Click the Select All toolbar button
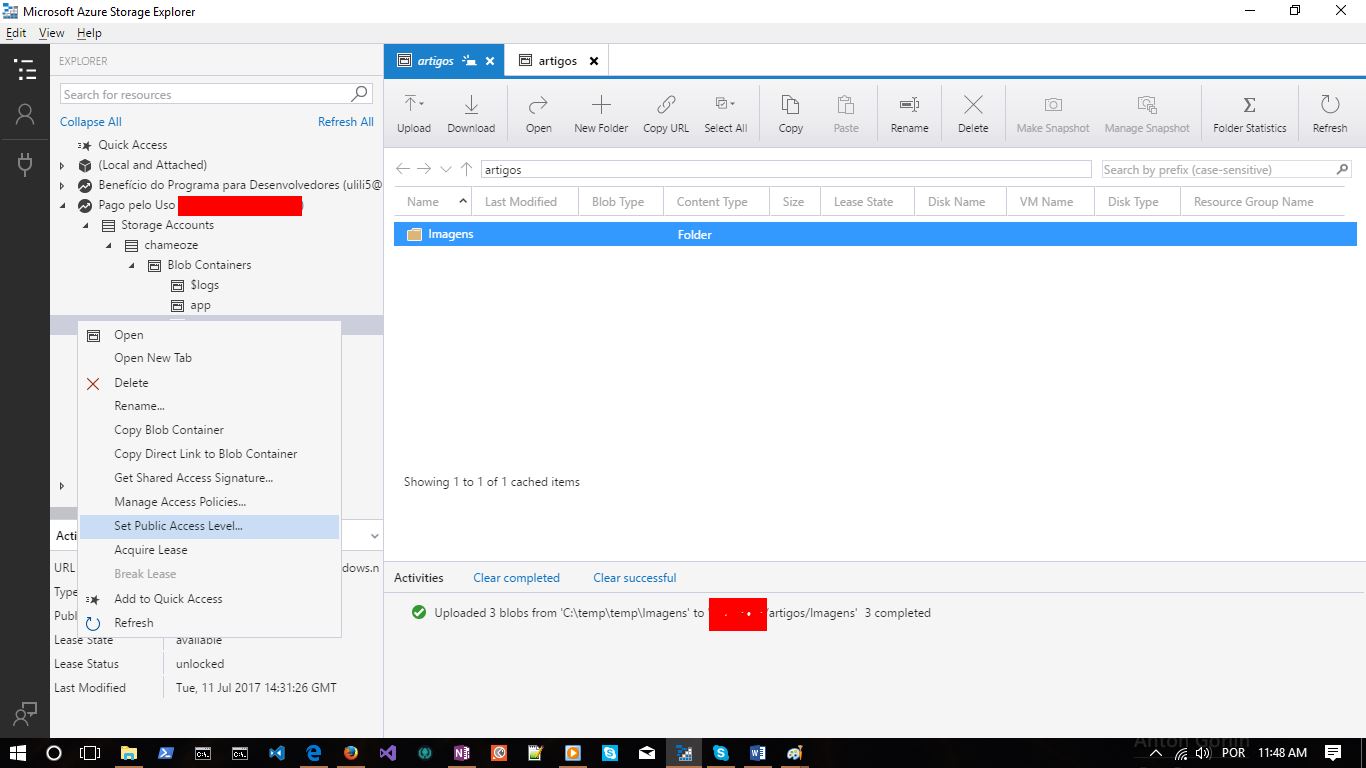The image size is (1366, 768). click(726, 114)
